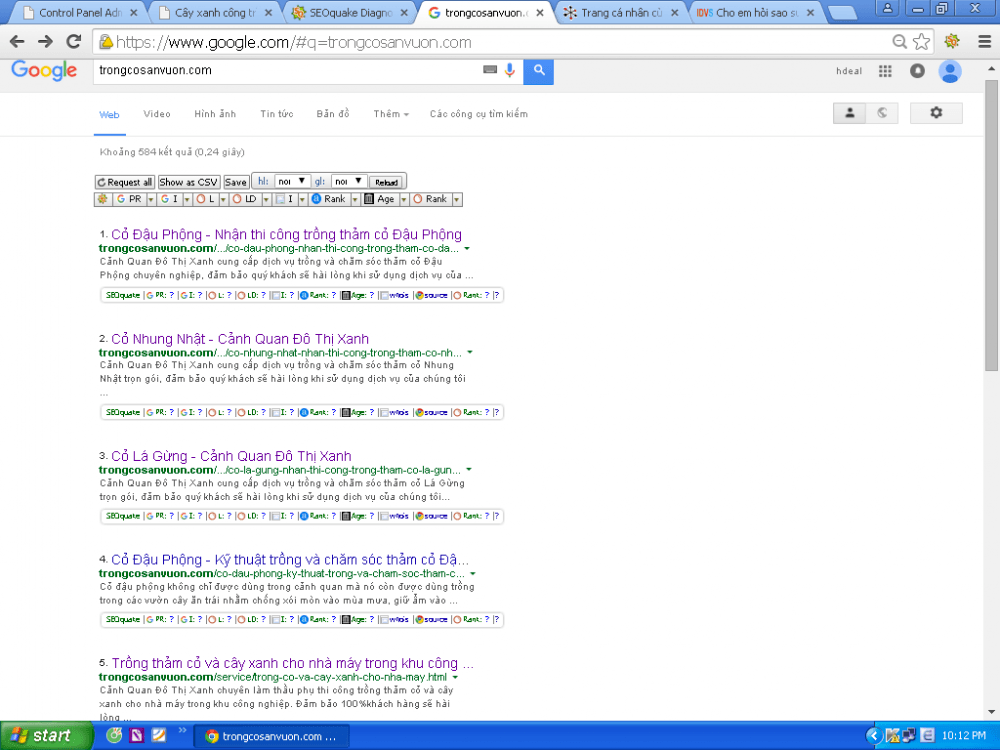Open the gl country dropdown
Screen dimensions: 1000x750
pos(349,182)
